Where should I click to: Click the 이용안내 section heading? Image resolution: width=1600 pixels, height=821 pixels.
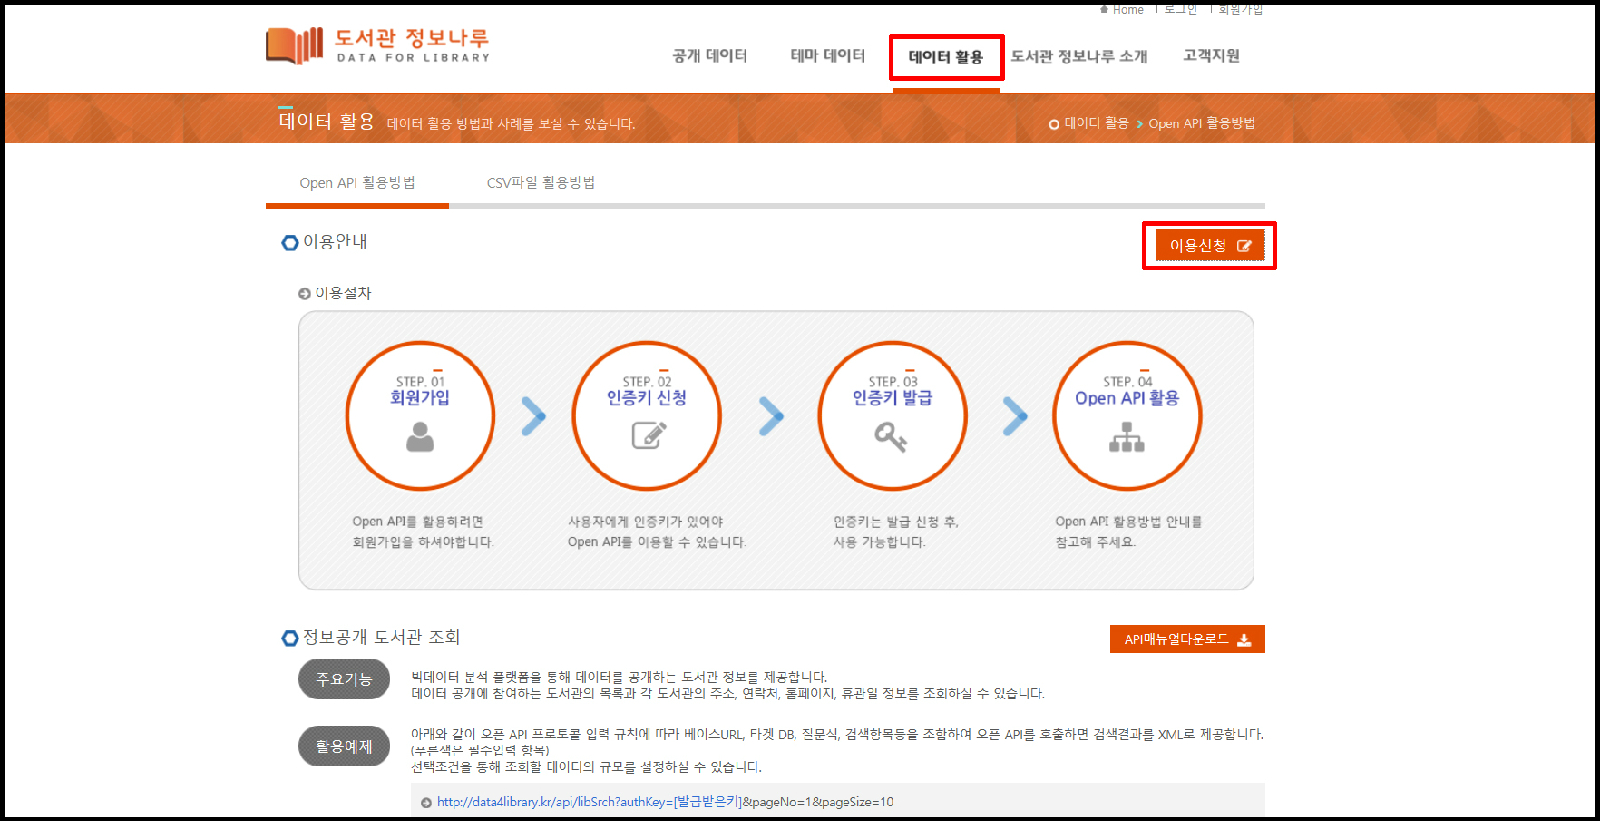tap(335, 242)
